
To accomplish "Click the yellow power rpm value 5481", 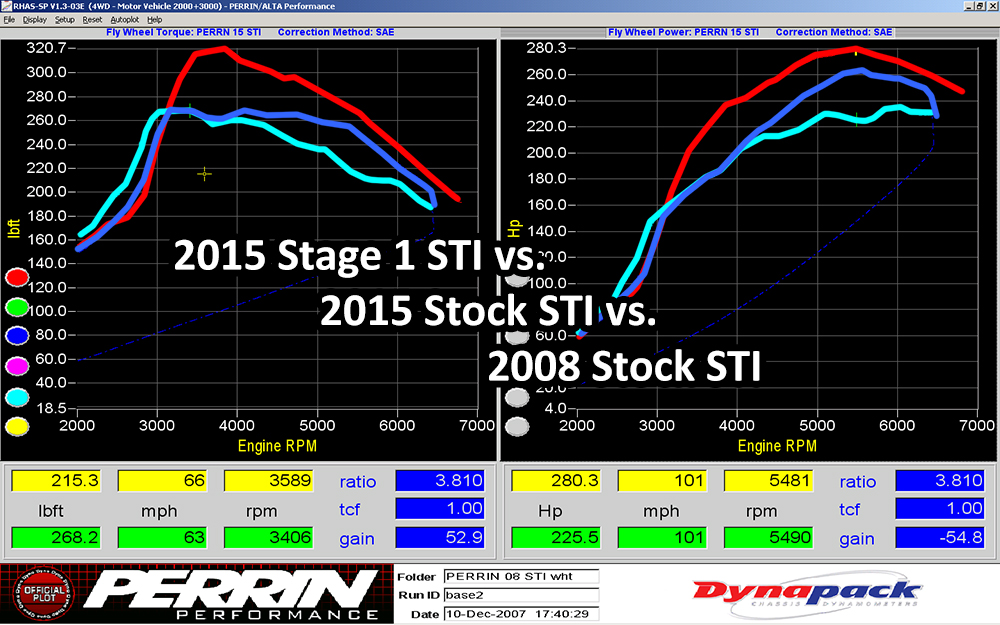I will point(768,480).
